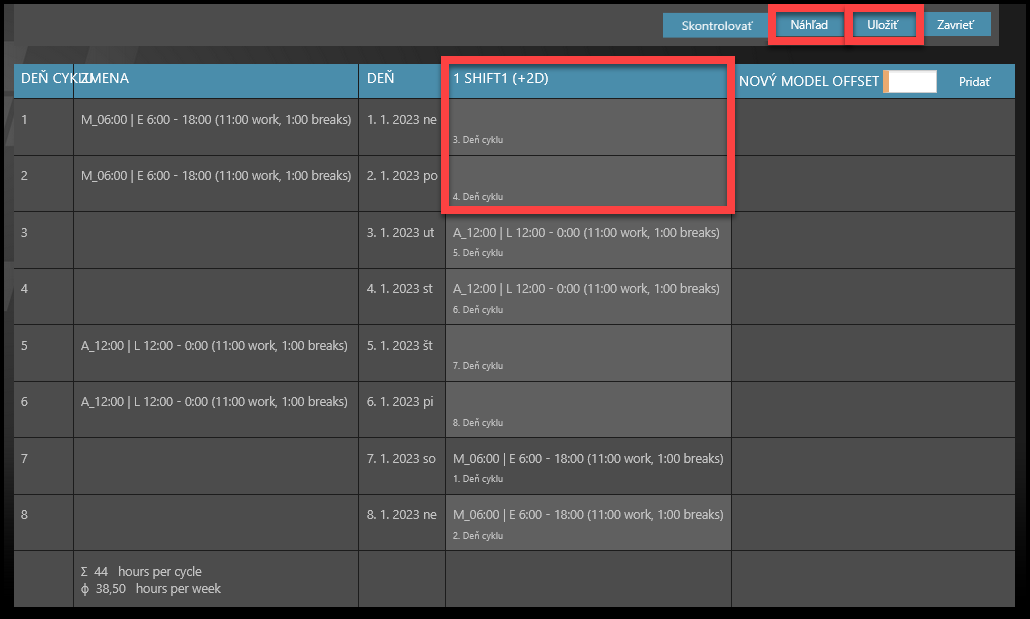The height and width of the screenshot is (619, 1030).
Task: Click the 38,50 hours per week summary
Action: [x=150, y=589]
